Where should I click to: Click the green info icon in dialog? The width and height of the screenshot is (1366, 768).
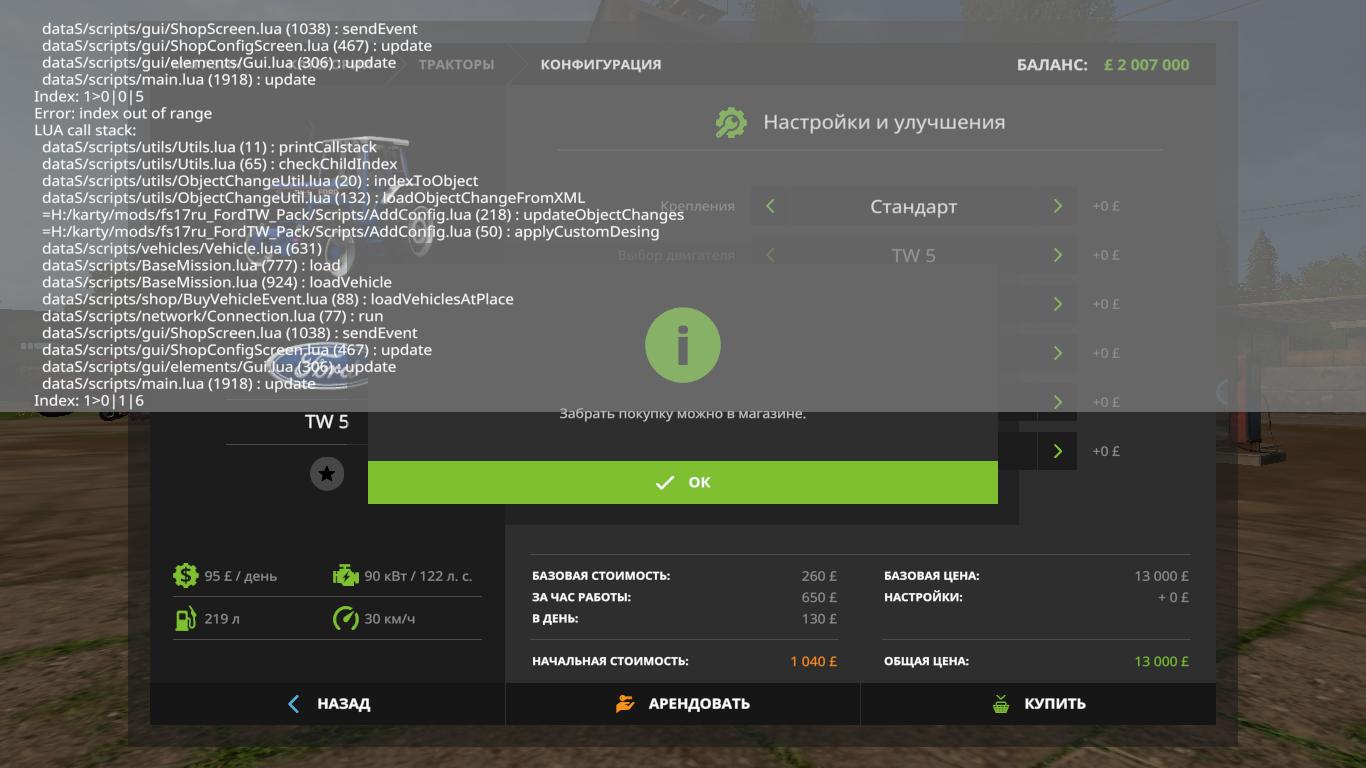[x=683, y=345]
